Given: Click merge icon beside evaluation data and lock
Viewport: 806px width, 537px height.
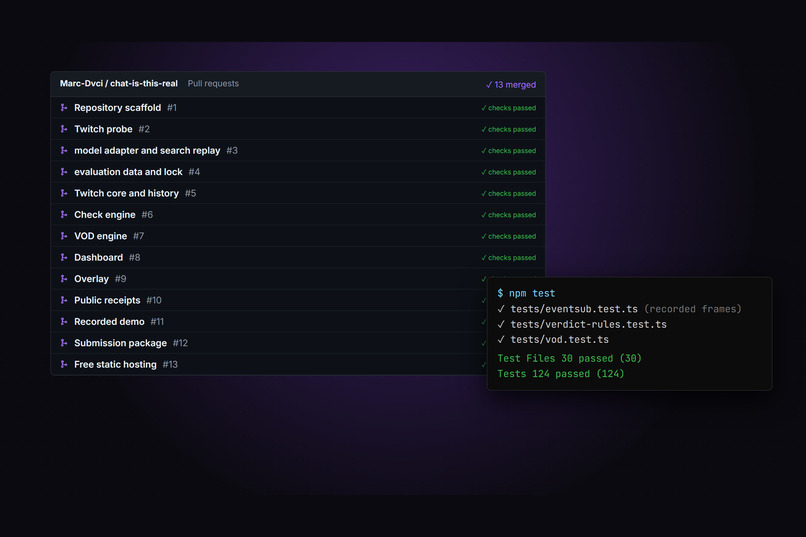Looking at the screenshot, I should pyautogui.click(x=64, y=172).
